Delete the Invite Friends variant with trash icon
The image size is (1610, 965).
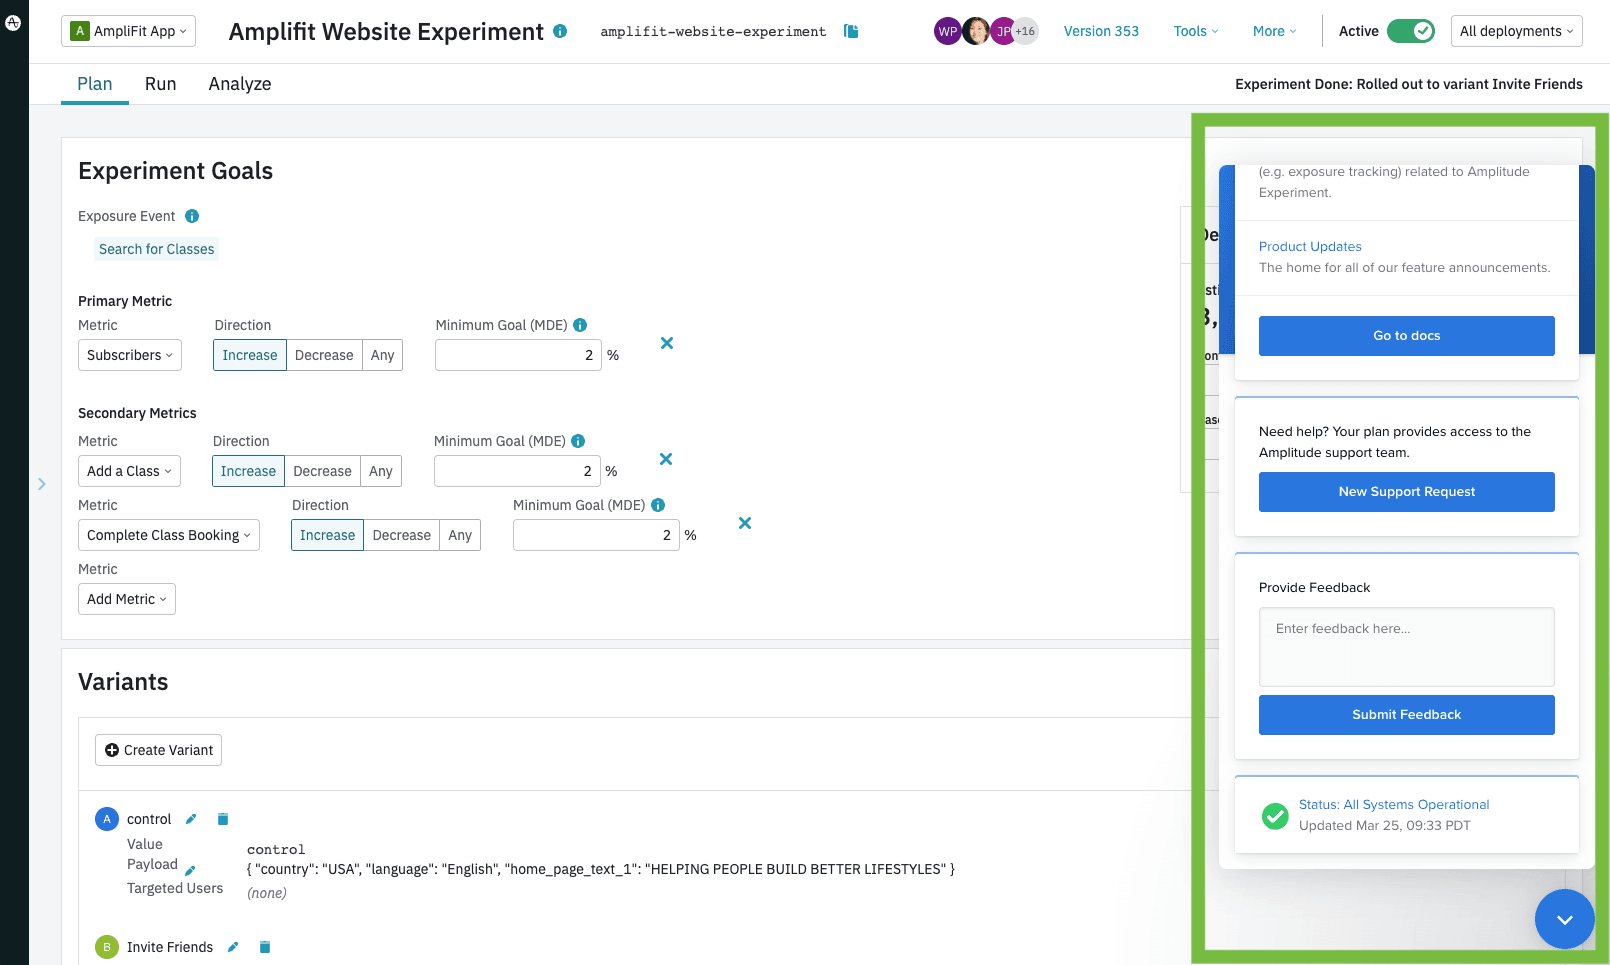tap(264, 947)
